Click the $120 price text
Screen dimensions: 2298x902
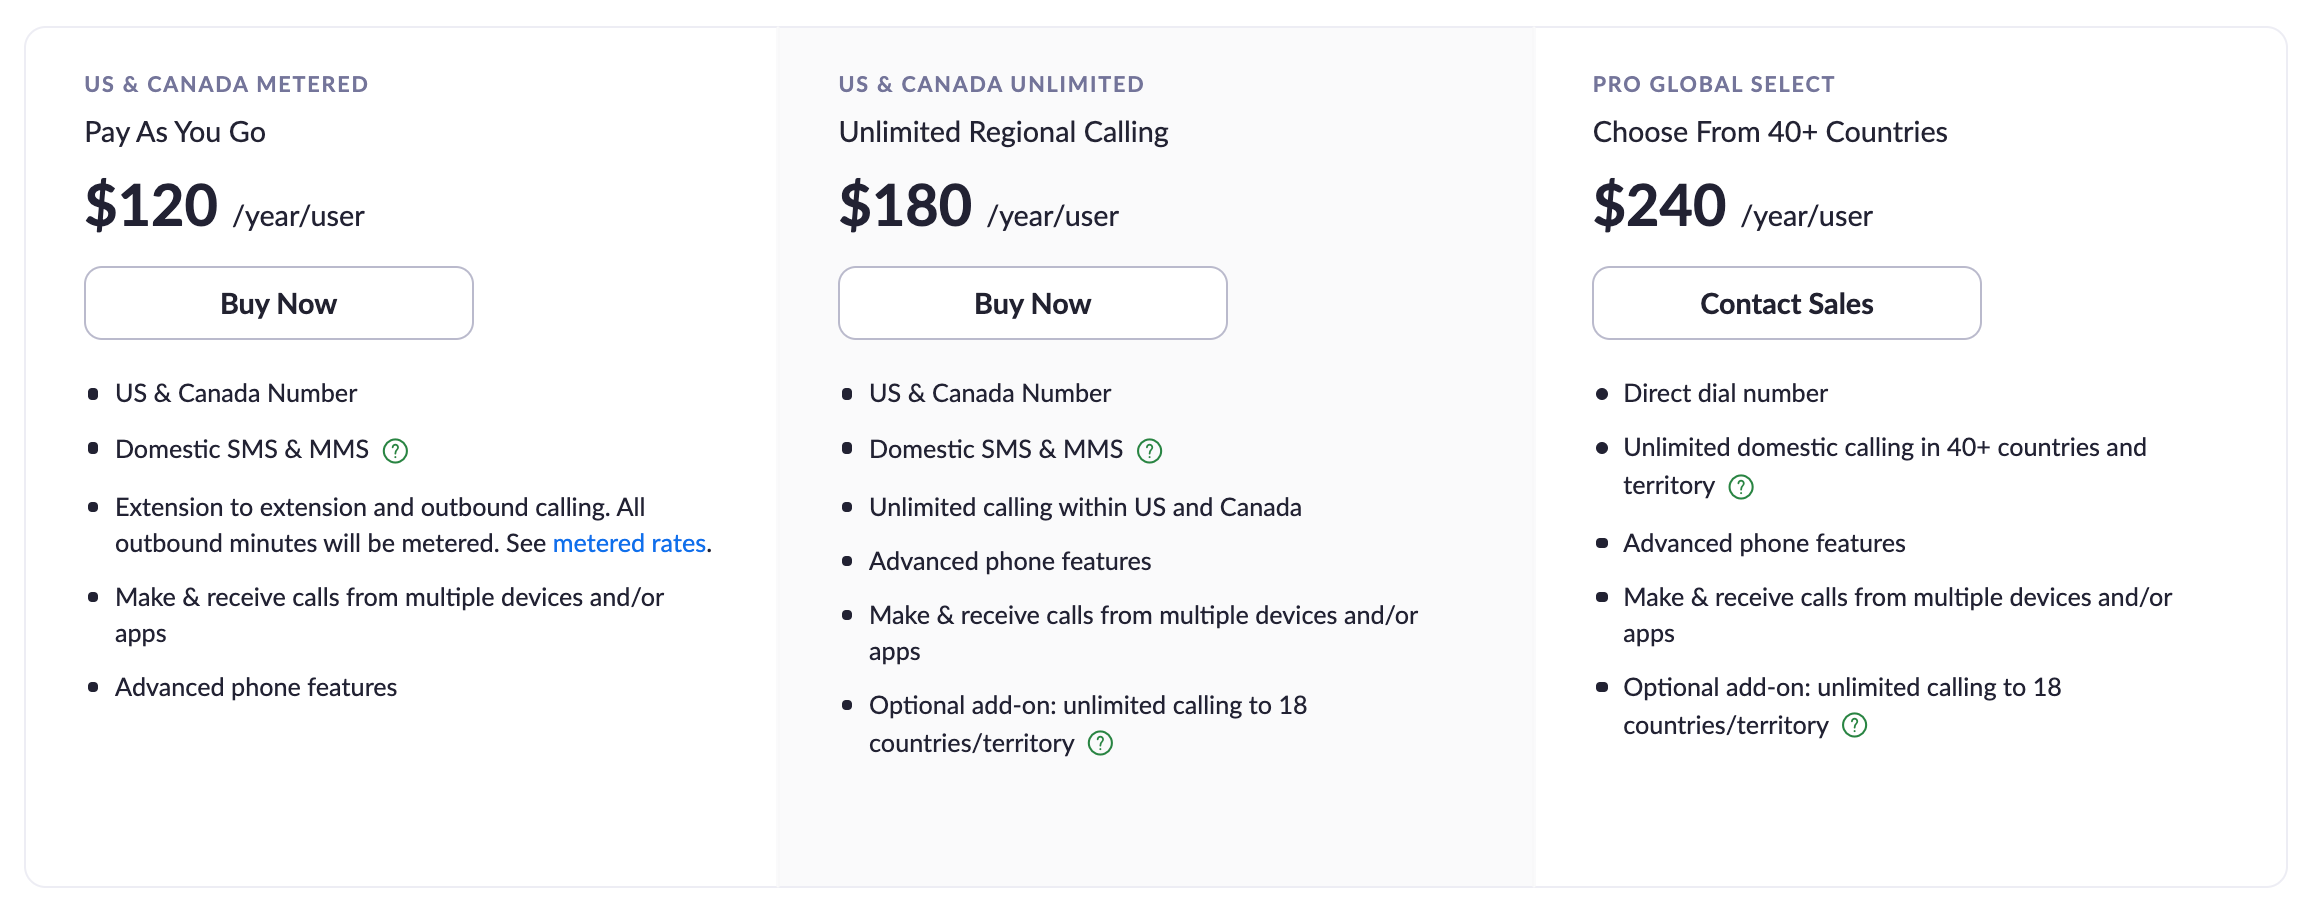pyautogui.click(x=152, y=205)
